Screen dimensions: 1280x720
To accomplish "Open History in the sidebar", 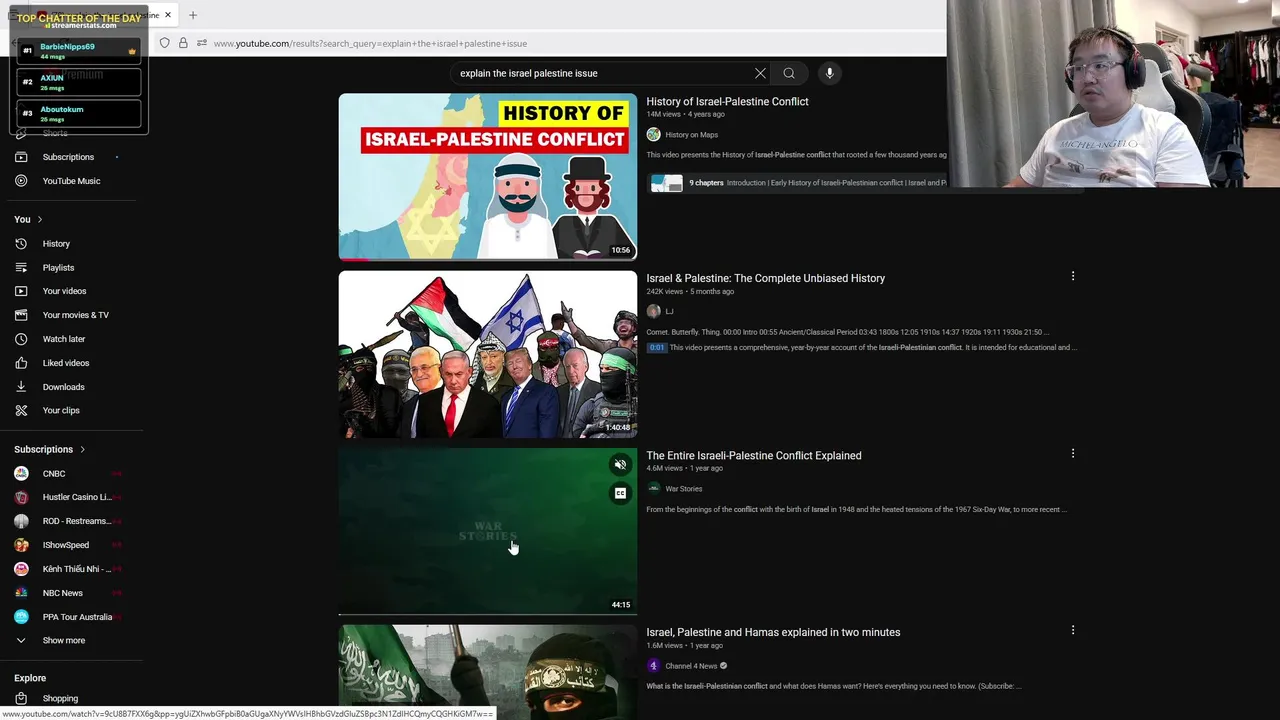I will [x=56, y=244].
